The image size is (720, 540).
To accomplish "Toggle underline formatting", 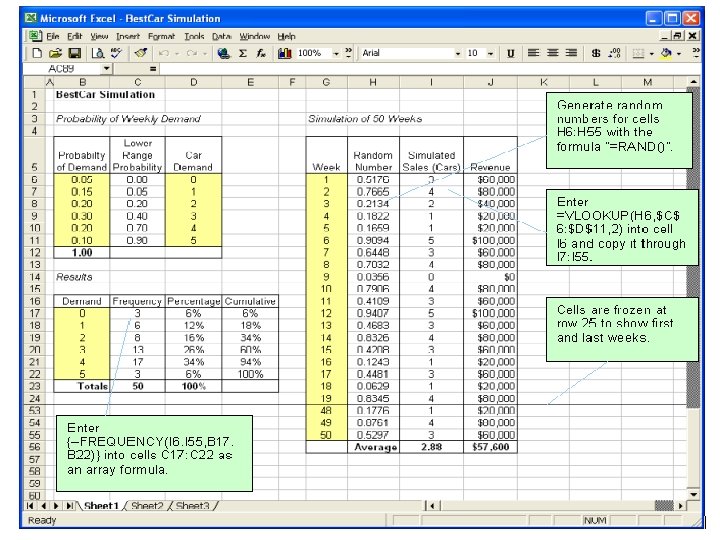I will point(511,53).
